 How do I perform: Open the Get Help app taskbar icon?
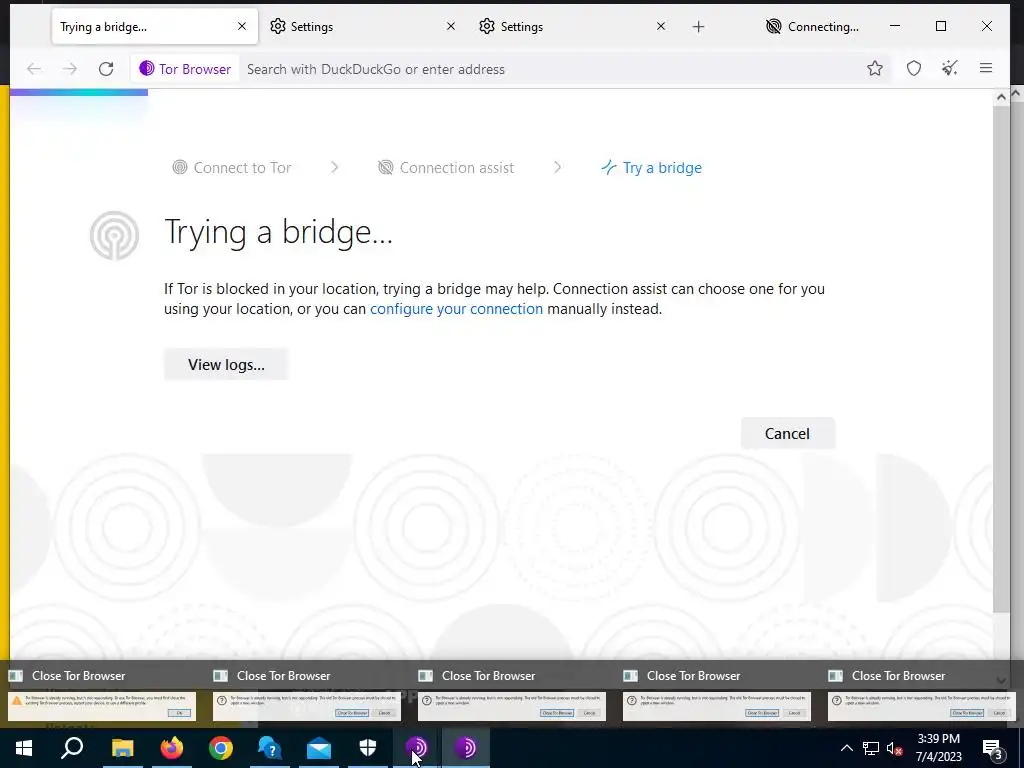click(269, 748)
